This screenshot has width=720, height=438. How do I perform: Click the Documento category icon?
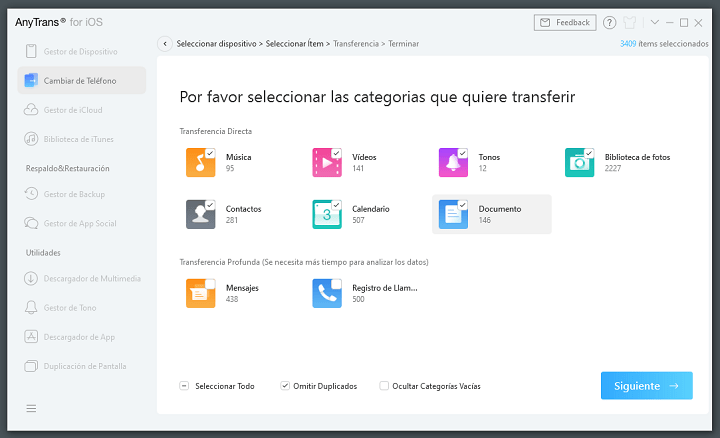pos(453,214)
